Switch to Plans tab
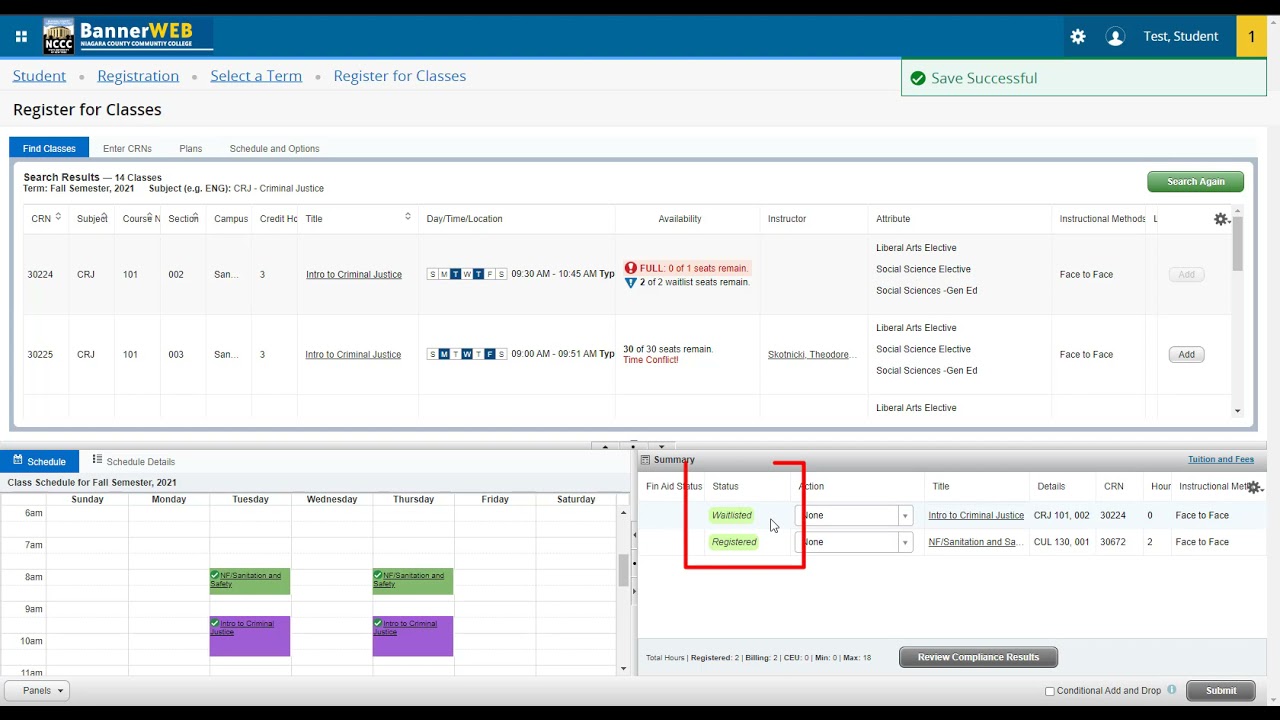1280x720 pixels. pos(191,148)
